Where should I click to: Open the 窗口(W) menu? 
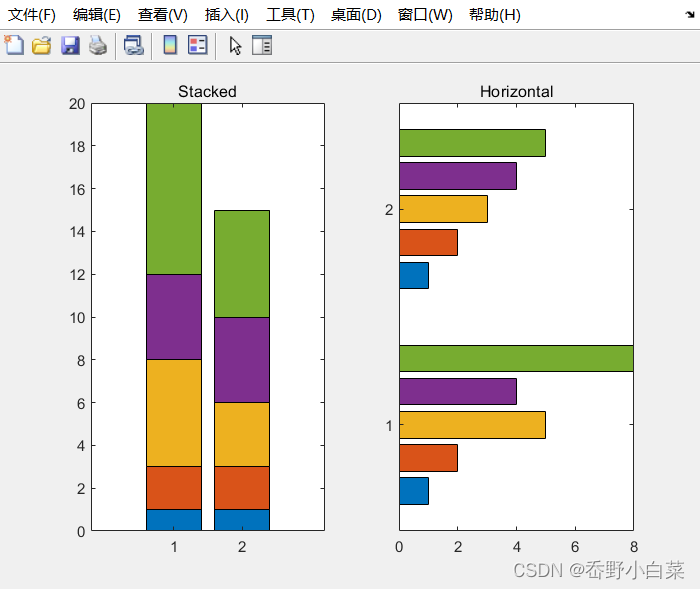coord(425,15)
